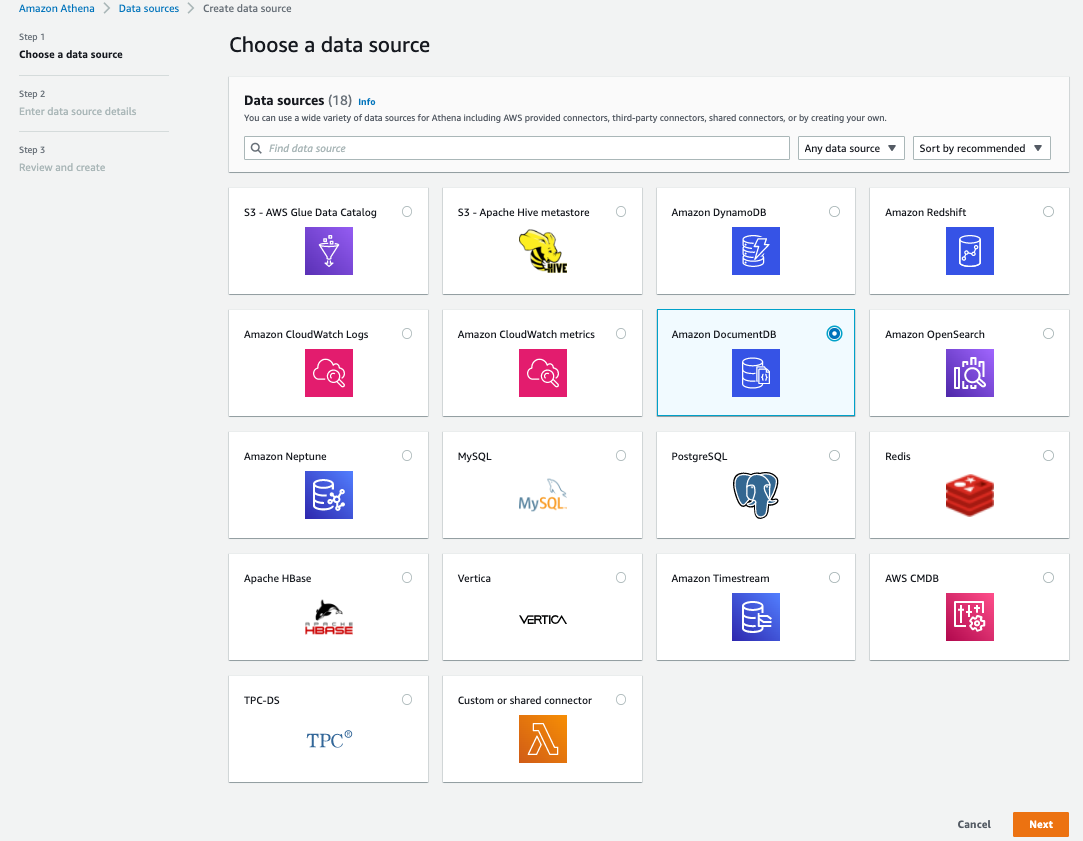
Task: Select Apache HBase radio button
Action: coord(407,577)
